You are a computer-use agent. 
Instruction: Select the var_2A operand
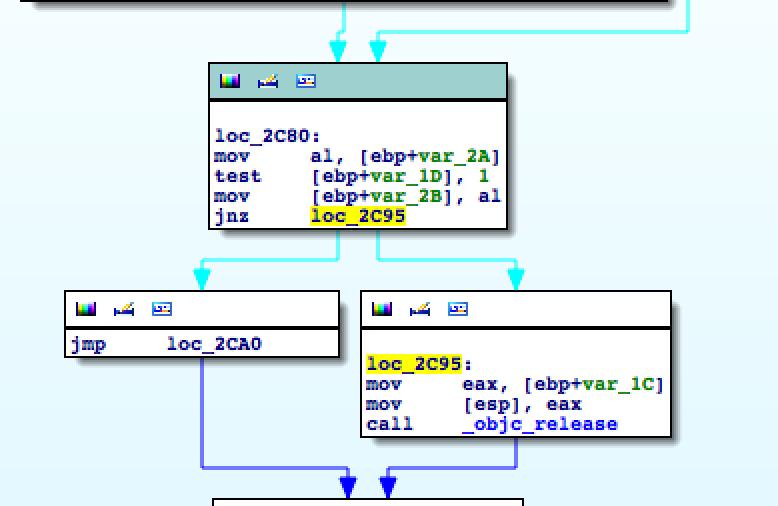473,156
